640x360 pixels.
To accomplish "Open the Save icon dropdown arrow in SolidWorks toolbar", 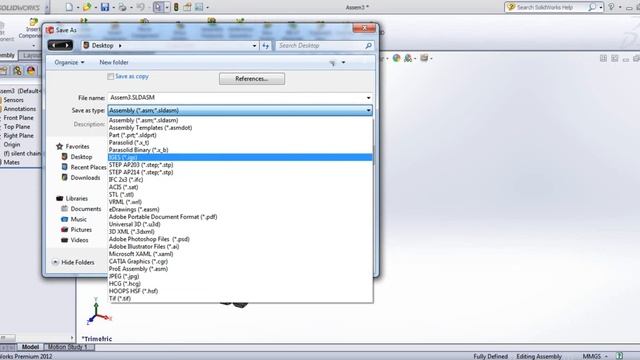I will (113, 7).
